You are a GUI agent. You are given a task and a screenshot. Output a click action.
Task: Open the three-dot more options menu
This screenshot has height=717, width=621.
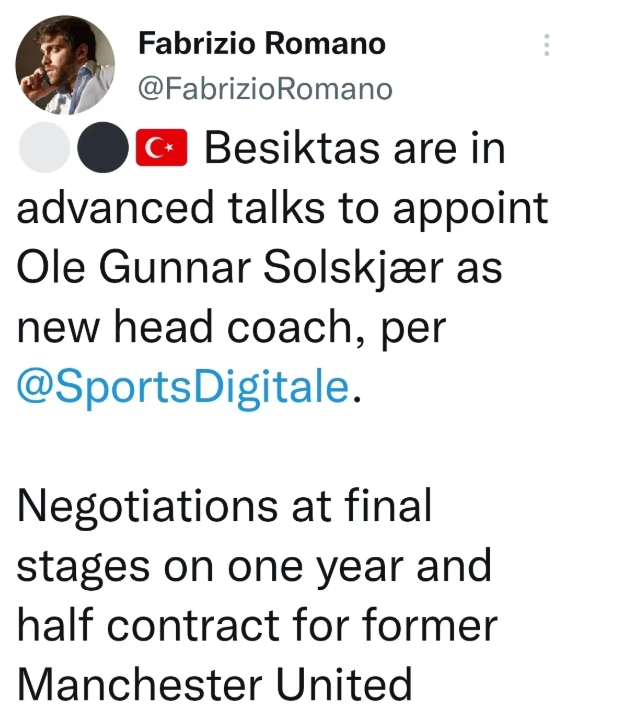click(546, 45)
